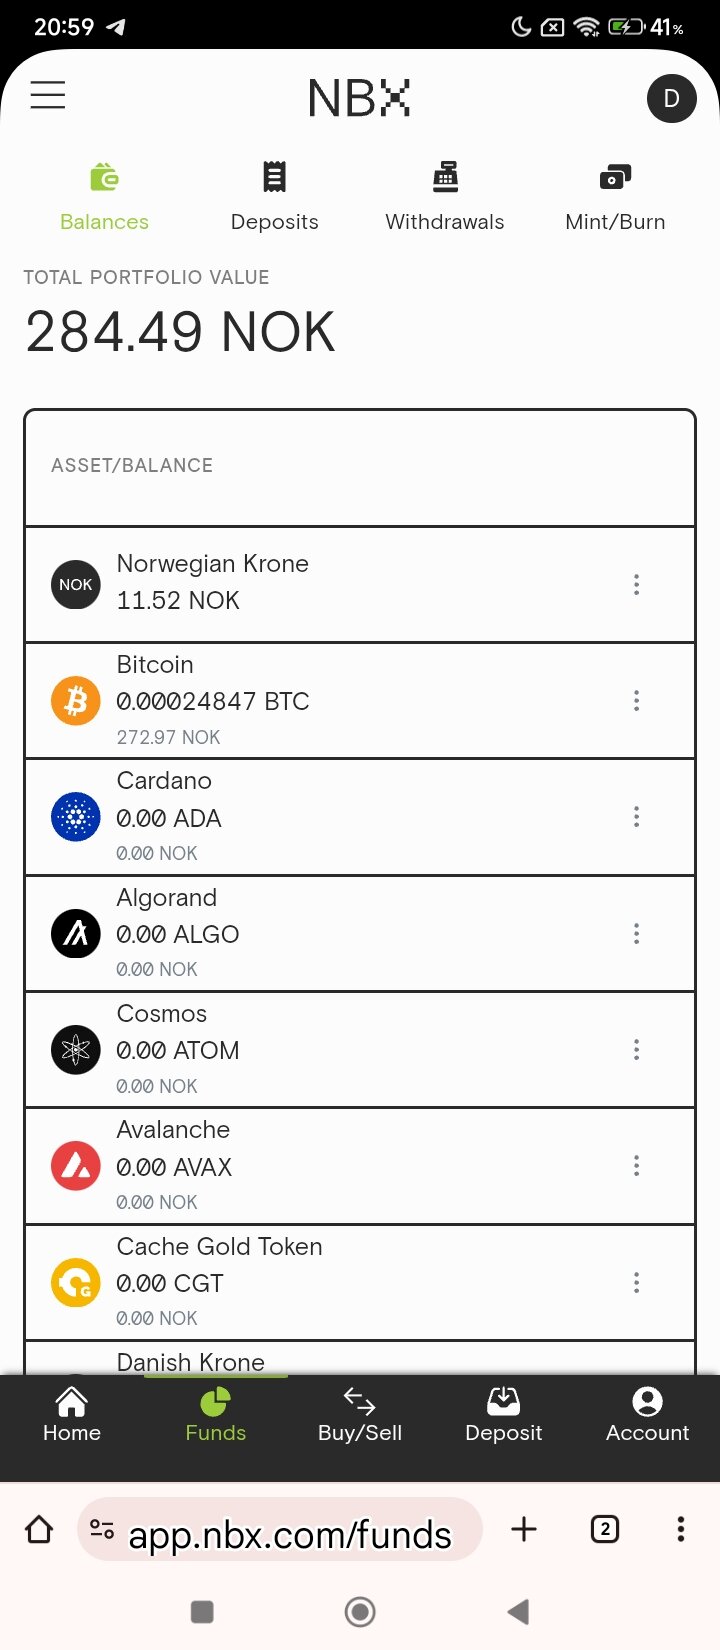Image resolution: width=720 pixels, height=1650 pixels.
Task: Switch to the Withdrawals tab
Action: coord(445,197)
